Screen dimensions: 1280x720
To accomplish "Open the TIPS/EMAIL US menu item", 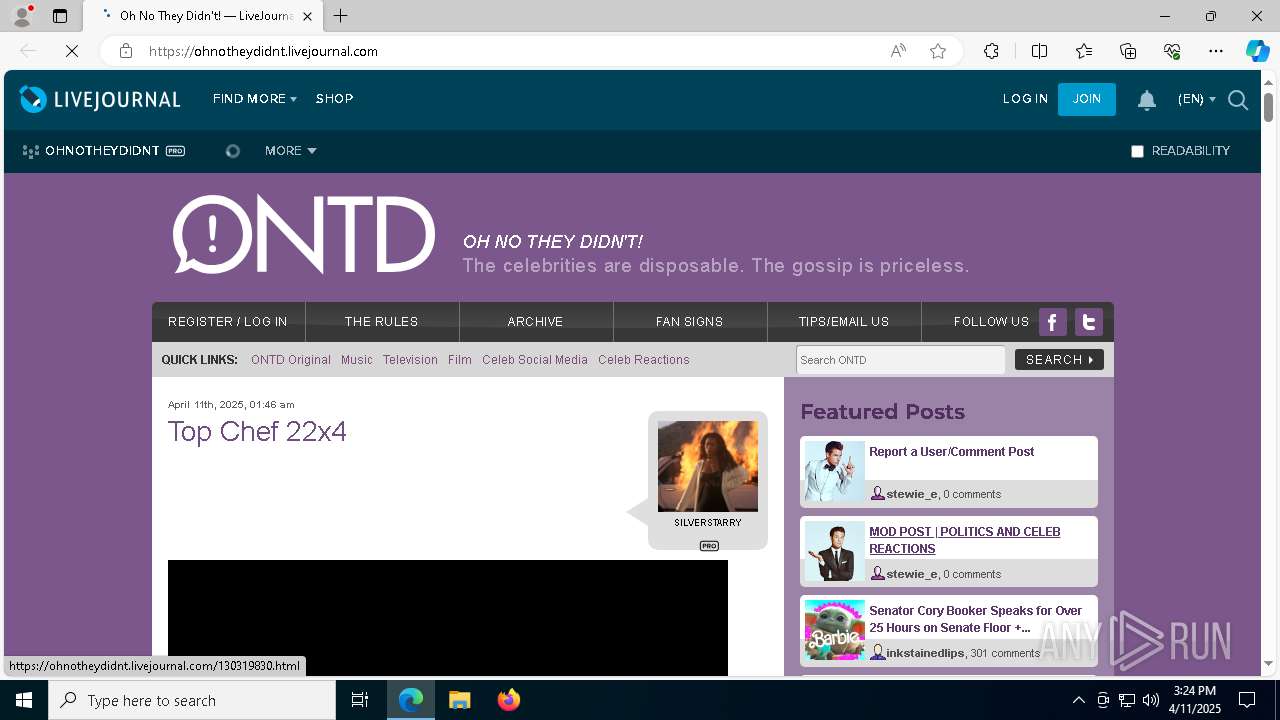I will (844, 322).
